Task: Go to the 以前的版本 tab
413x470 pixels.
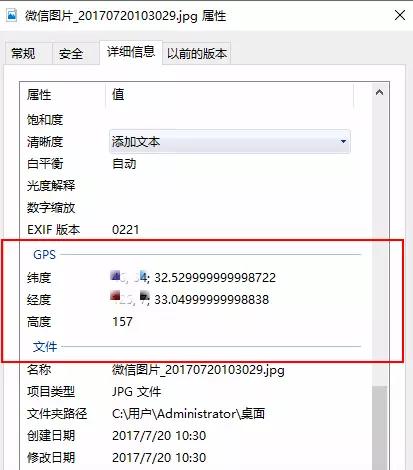Action: (x=197, y=53)
